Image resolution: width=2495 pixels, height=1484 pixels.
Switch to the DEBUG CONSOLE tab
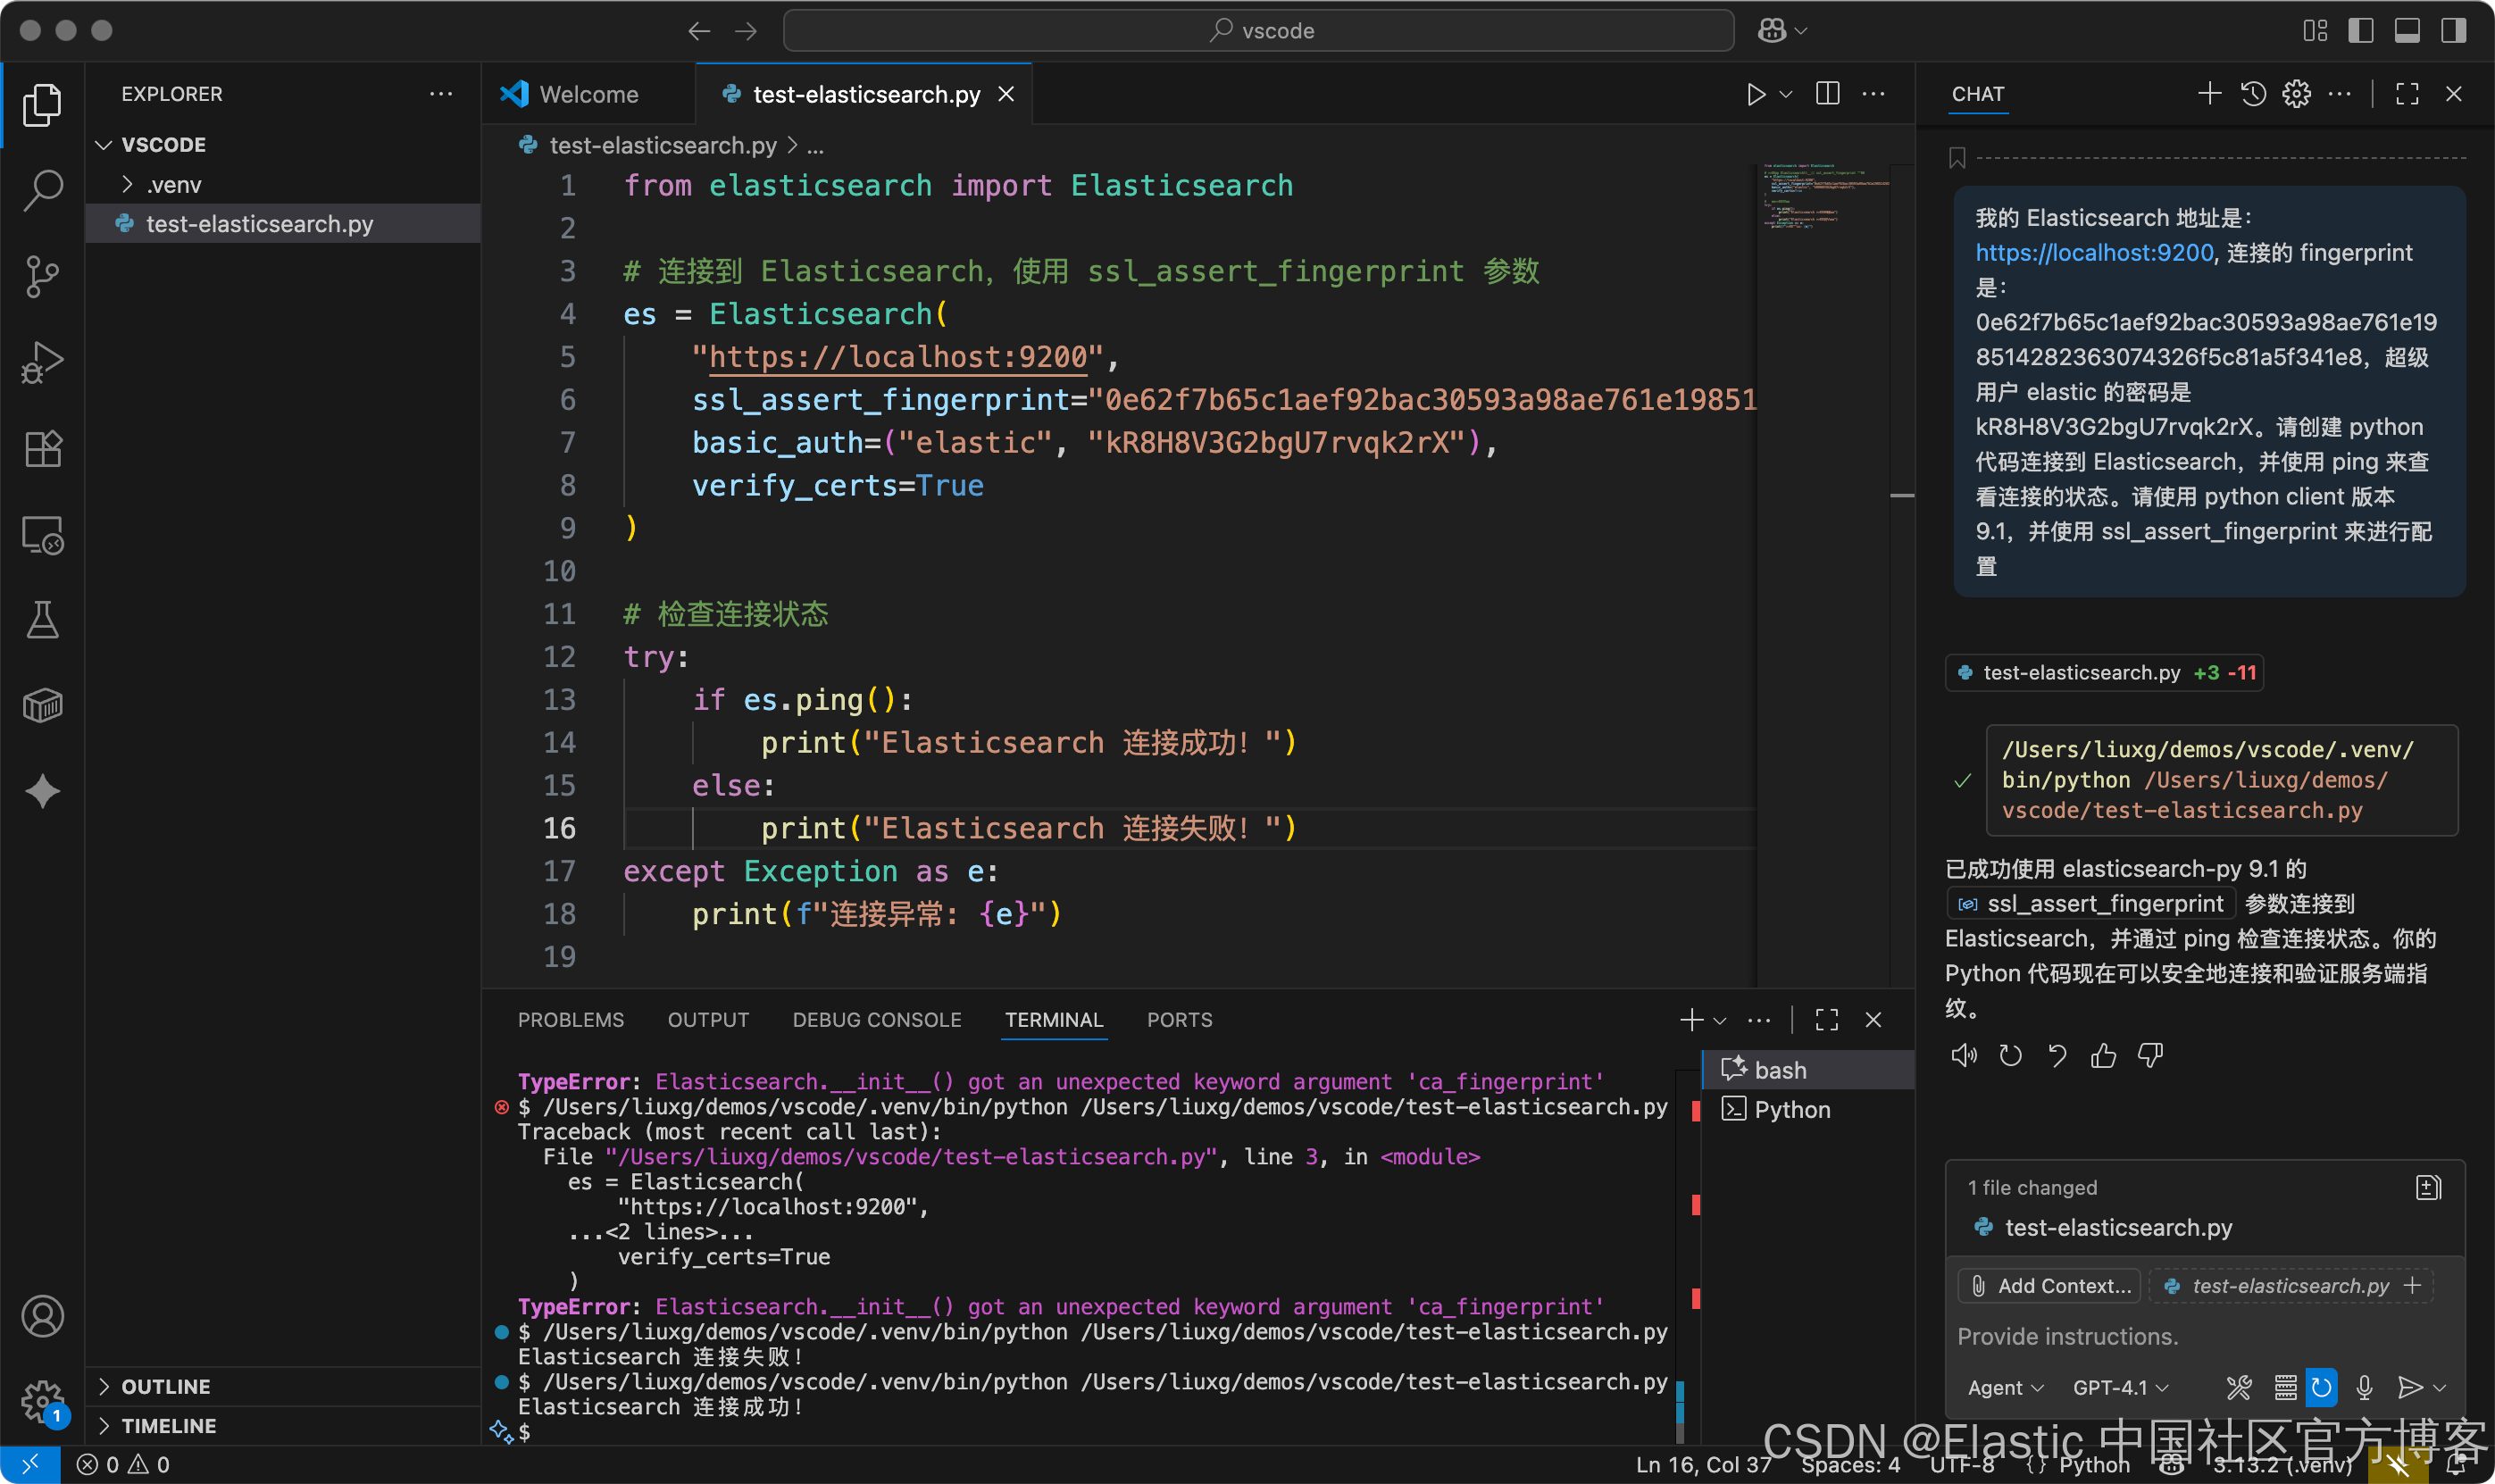pos(876,1020)
